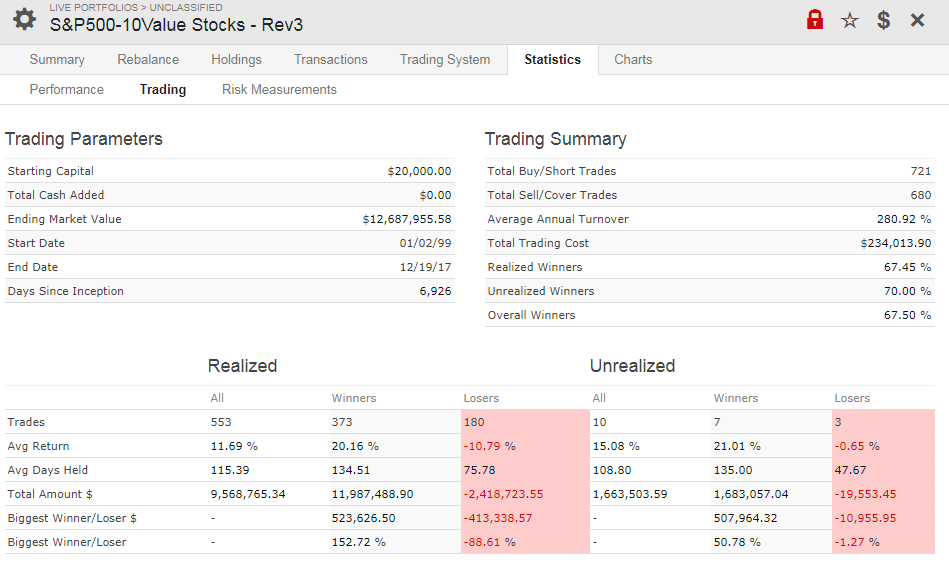
Task: Select the Trading System tab
Action: (x=445, y=59)
